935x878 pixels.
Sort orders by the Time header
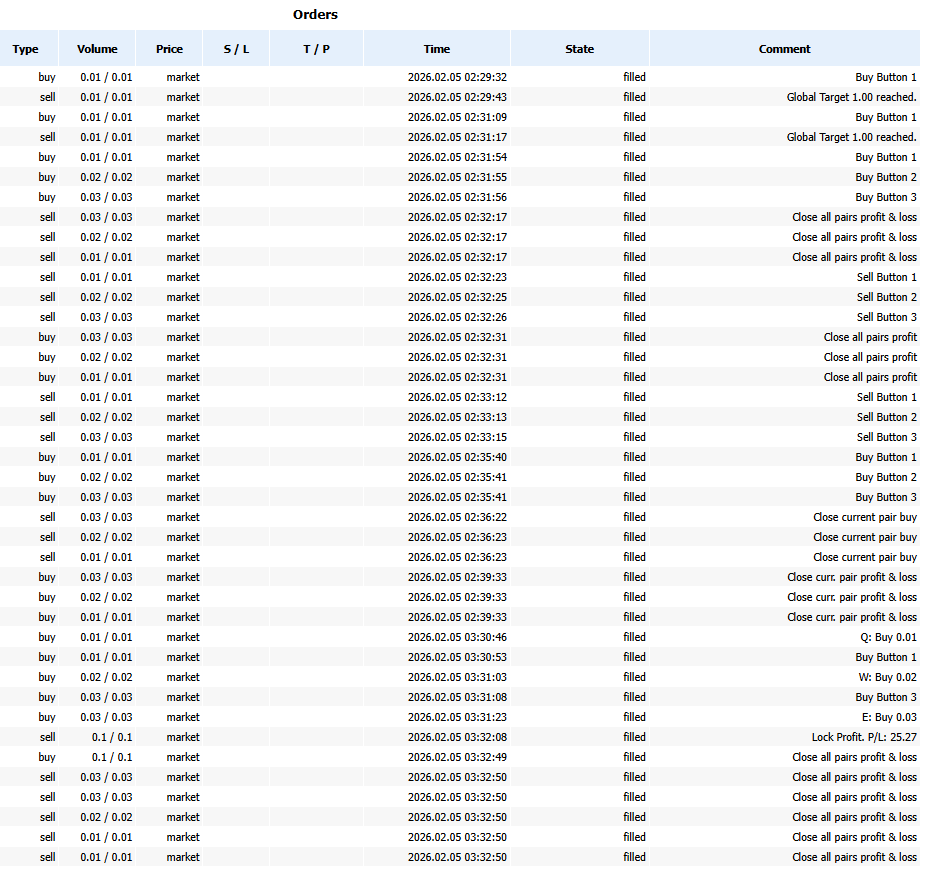tap(437, 49)
